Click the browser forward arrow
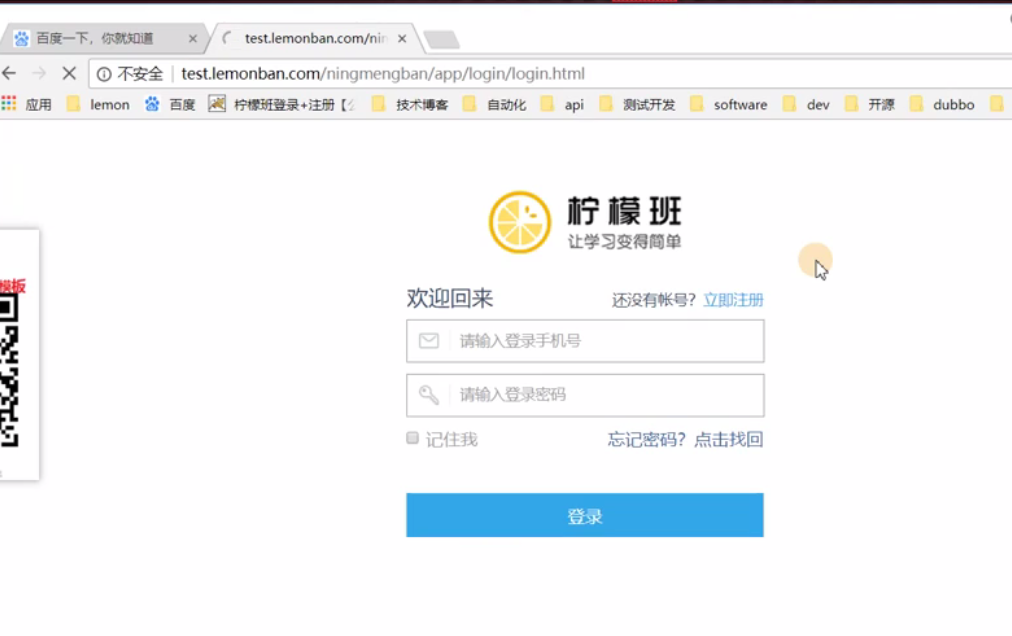Viewport: 1012px width, 636px height. (x=39, y=74)
